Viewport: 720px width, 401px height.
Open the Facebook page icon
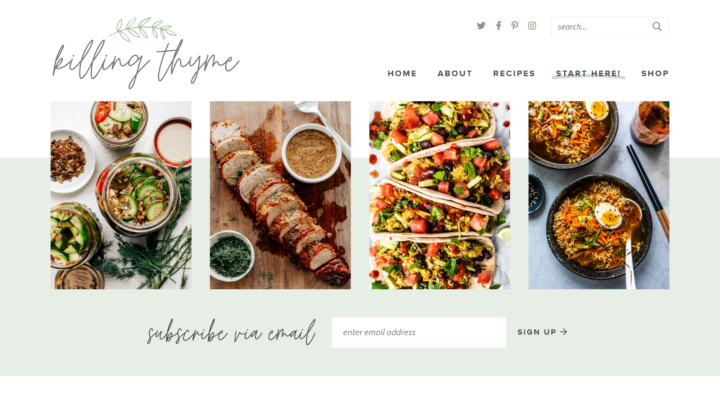[x=498, y=26]
